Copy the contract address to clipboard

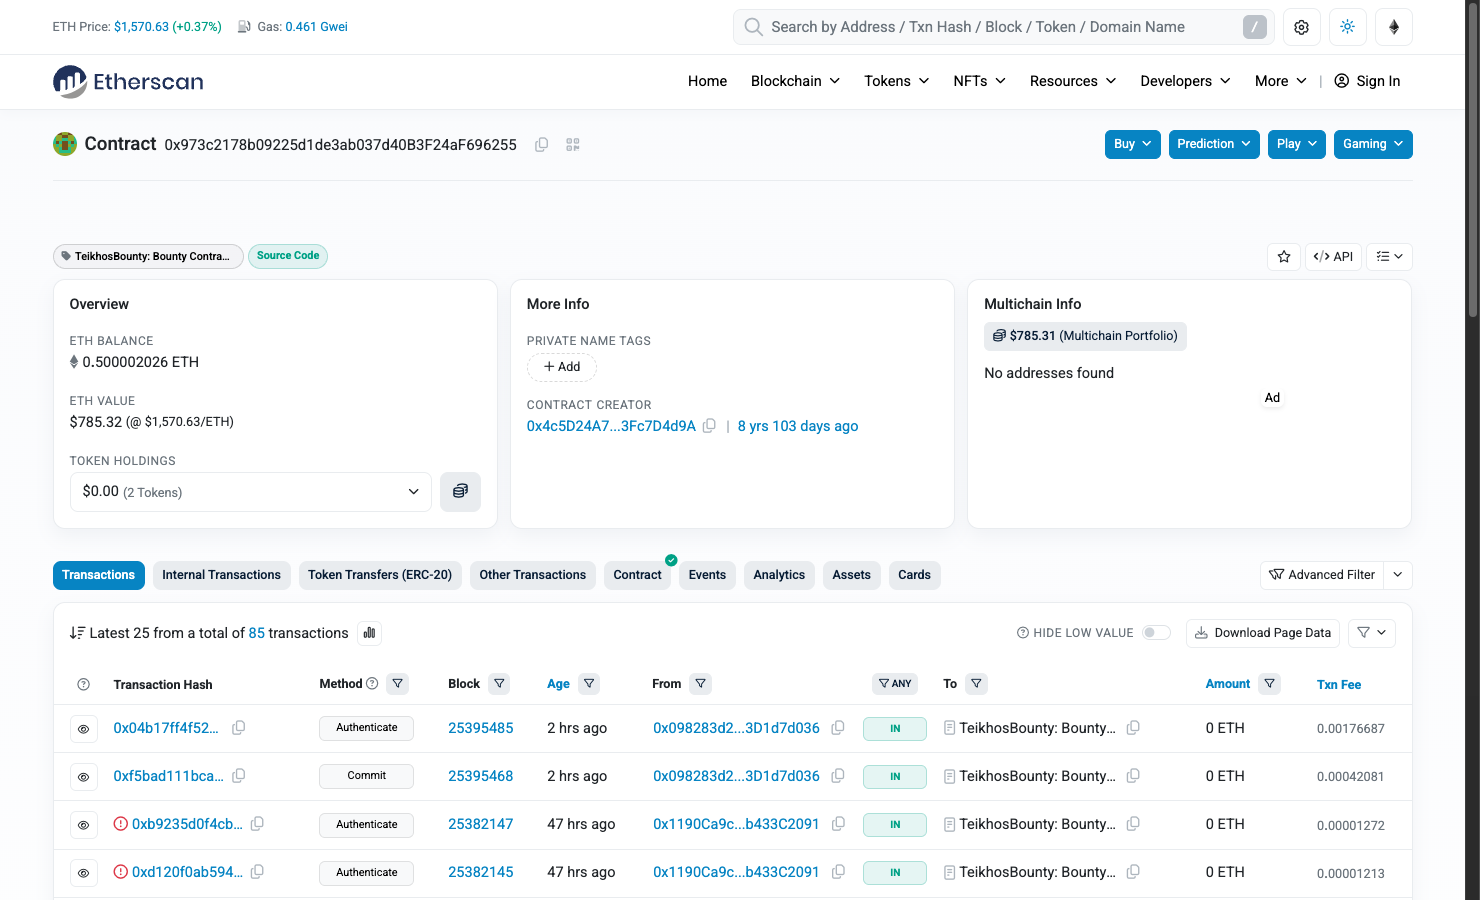point(541,145)
